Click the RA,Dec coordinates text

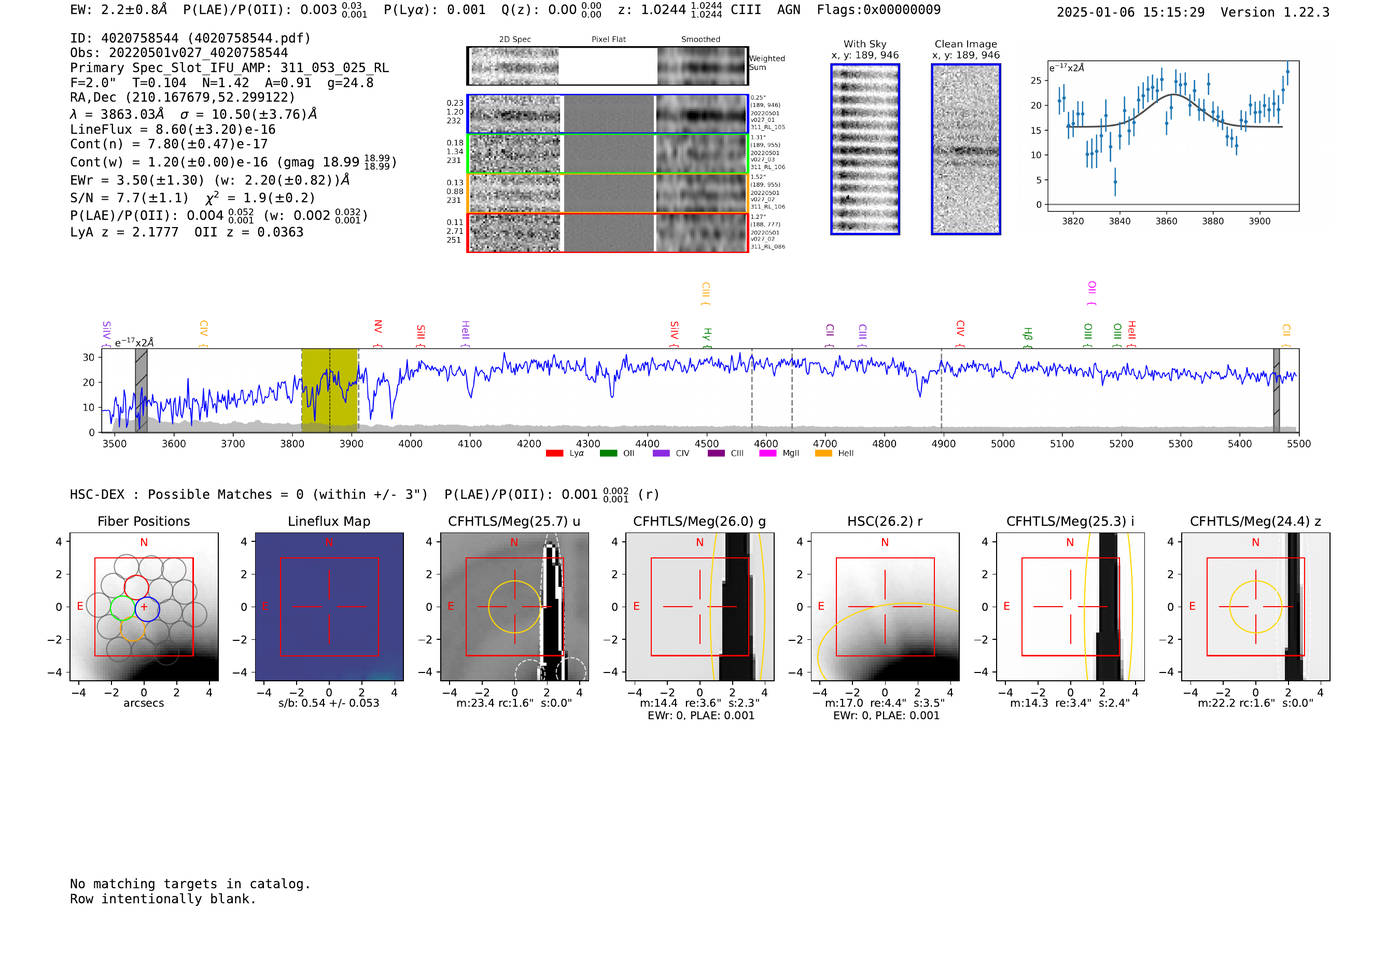pos(183,97)
